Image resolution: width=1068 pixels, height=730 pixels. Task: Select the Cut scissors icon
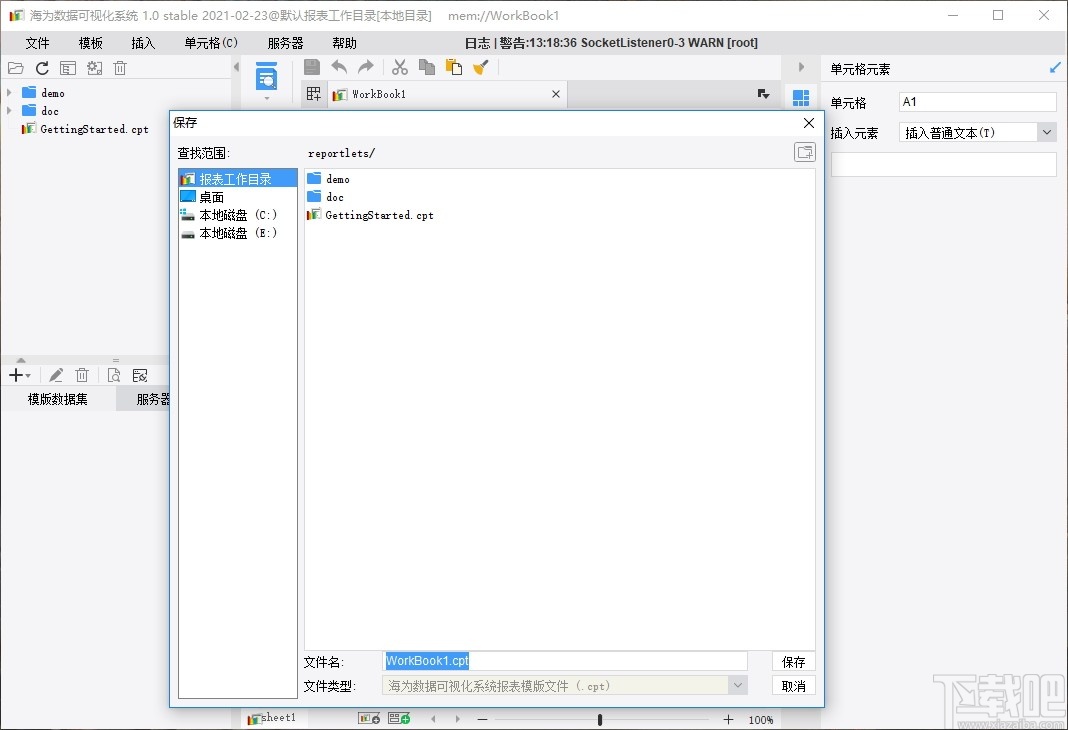tap(398, 67)
